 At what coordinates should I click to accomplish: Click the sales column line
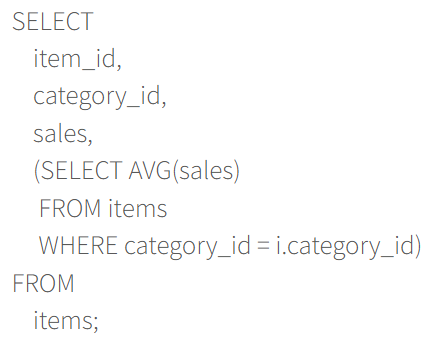coord(63,134)
